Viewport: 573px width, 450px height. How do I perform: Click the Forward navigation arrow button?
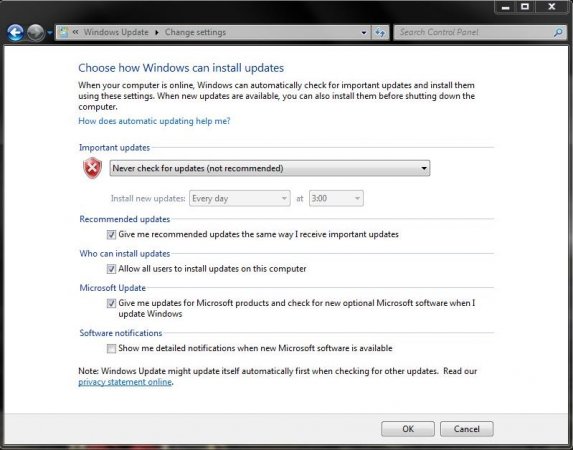(x=35, y=33)
